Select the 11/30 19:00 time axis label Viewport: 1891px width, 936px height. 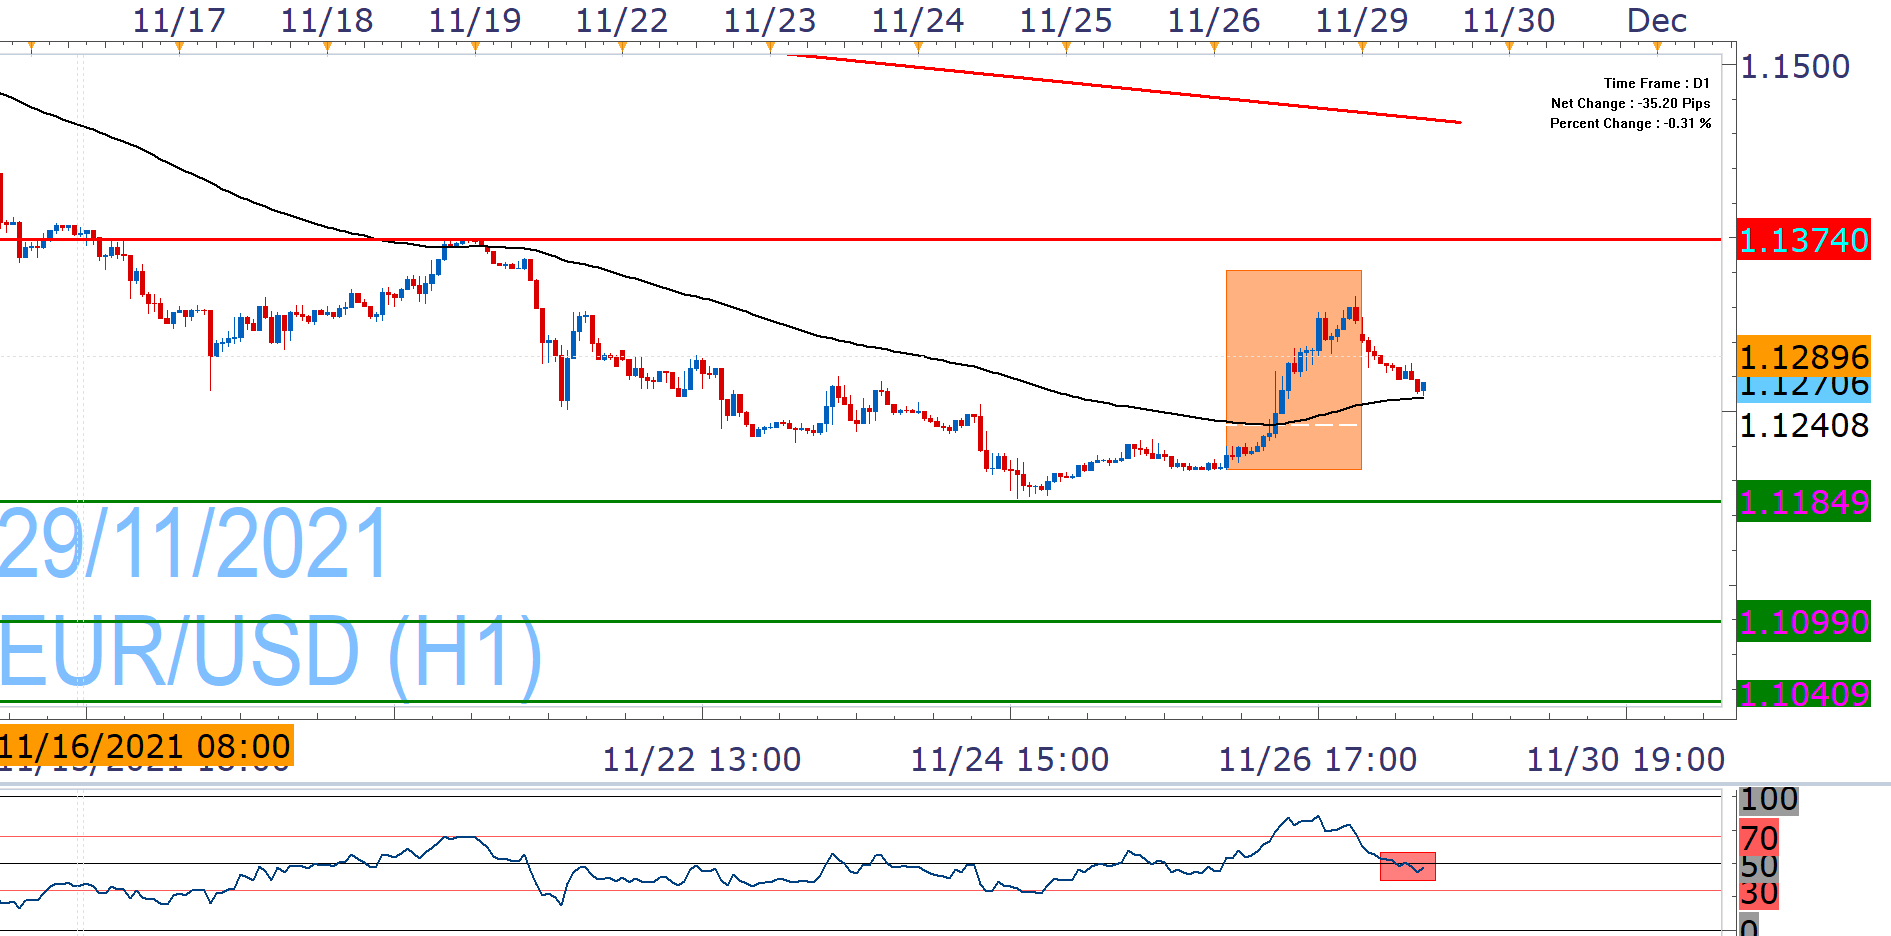pyautogui.click(x=1625, y=760)
